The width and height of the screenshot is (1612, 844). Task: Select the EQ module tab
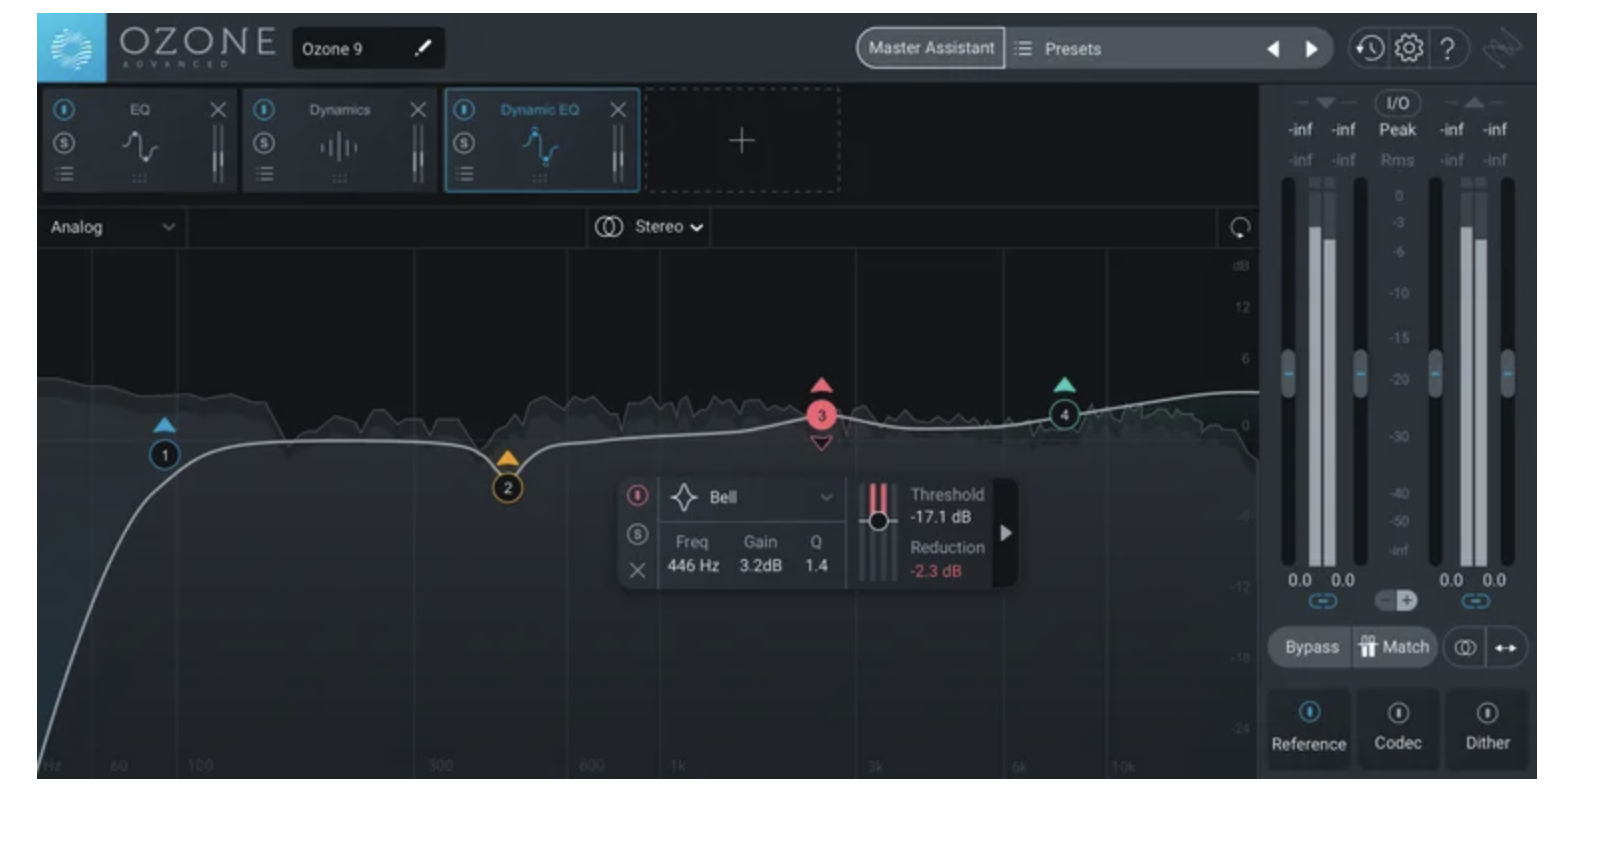[140, 140]
